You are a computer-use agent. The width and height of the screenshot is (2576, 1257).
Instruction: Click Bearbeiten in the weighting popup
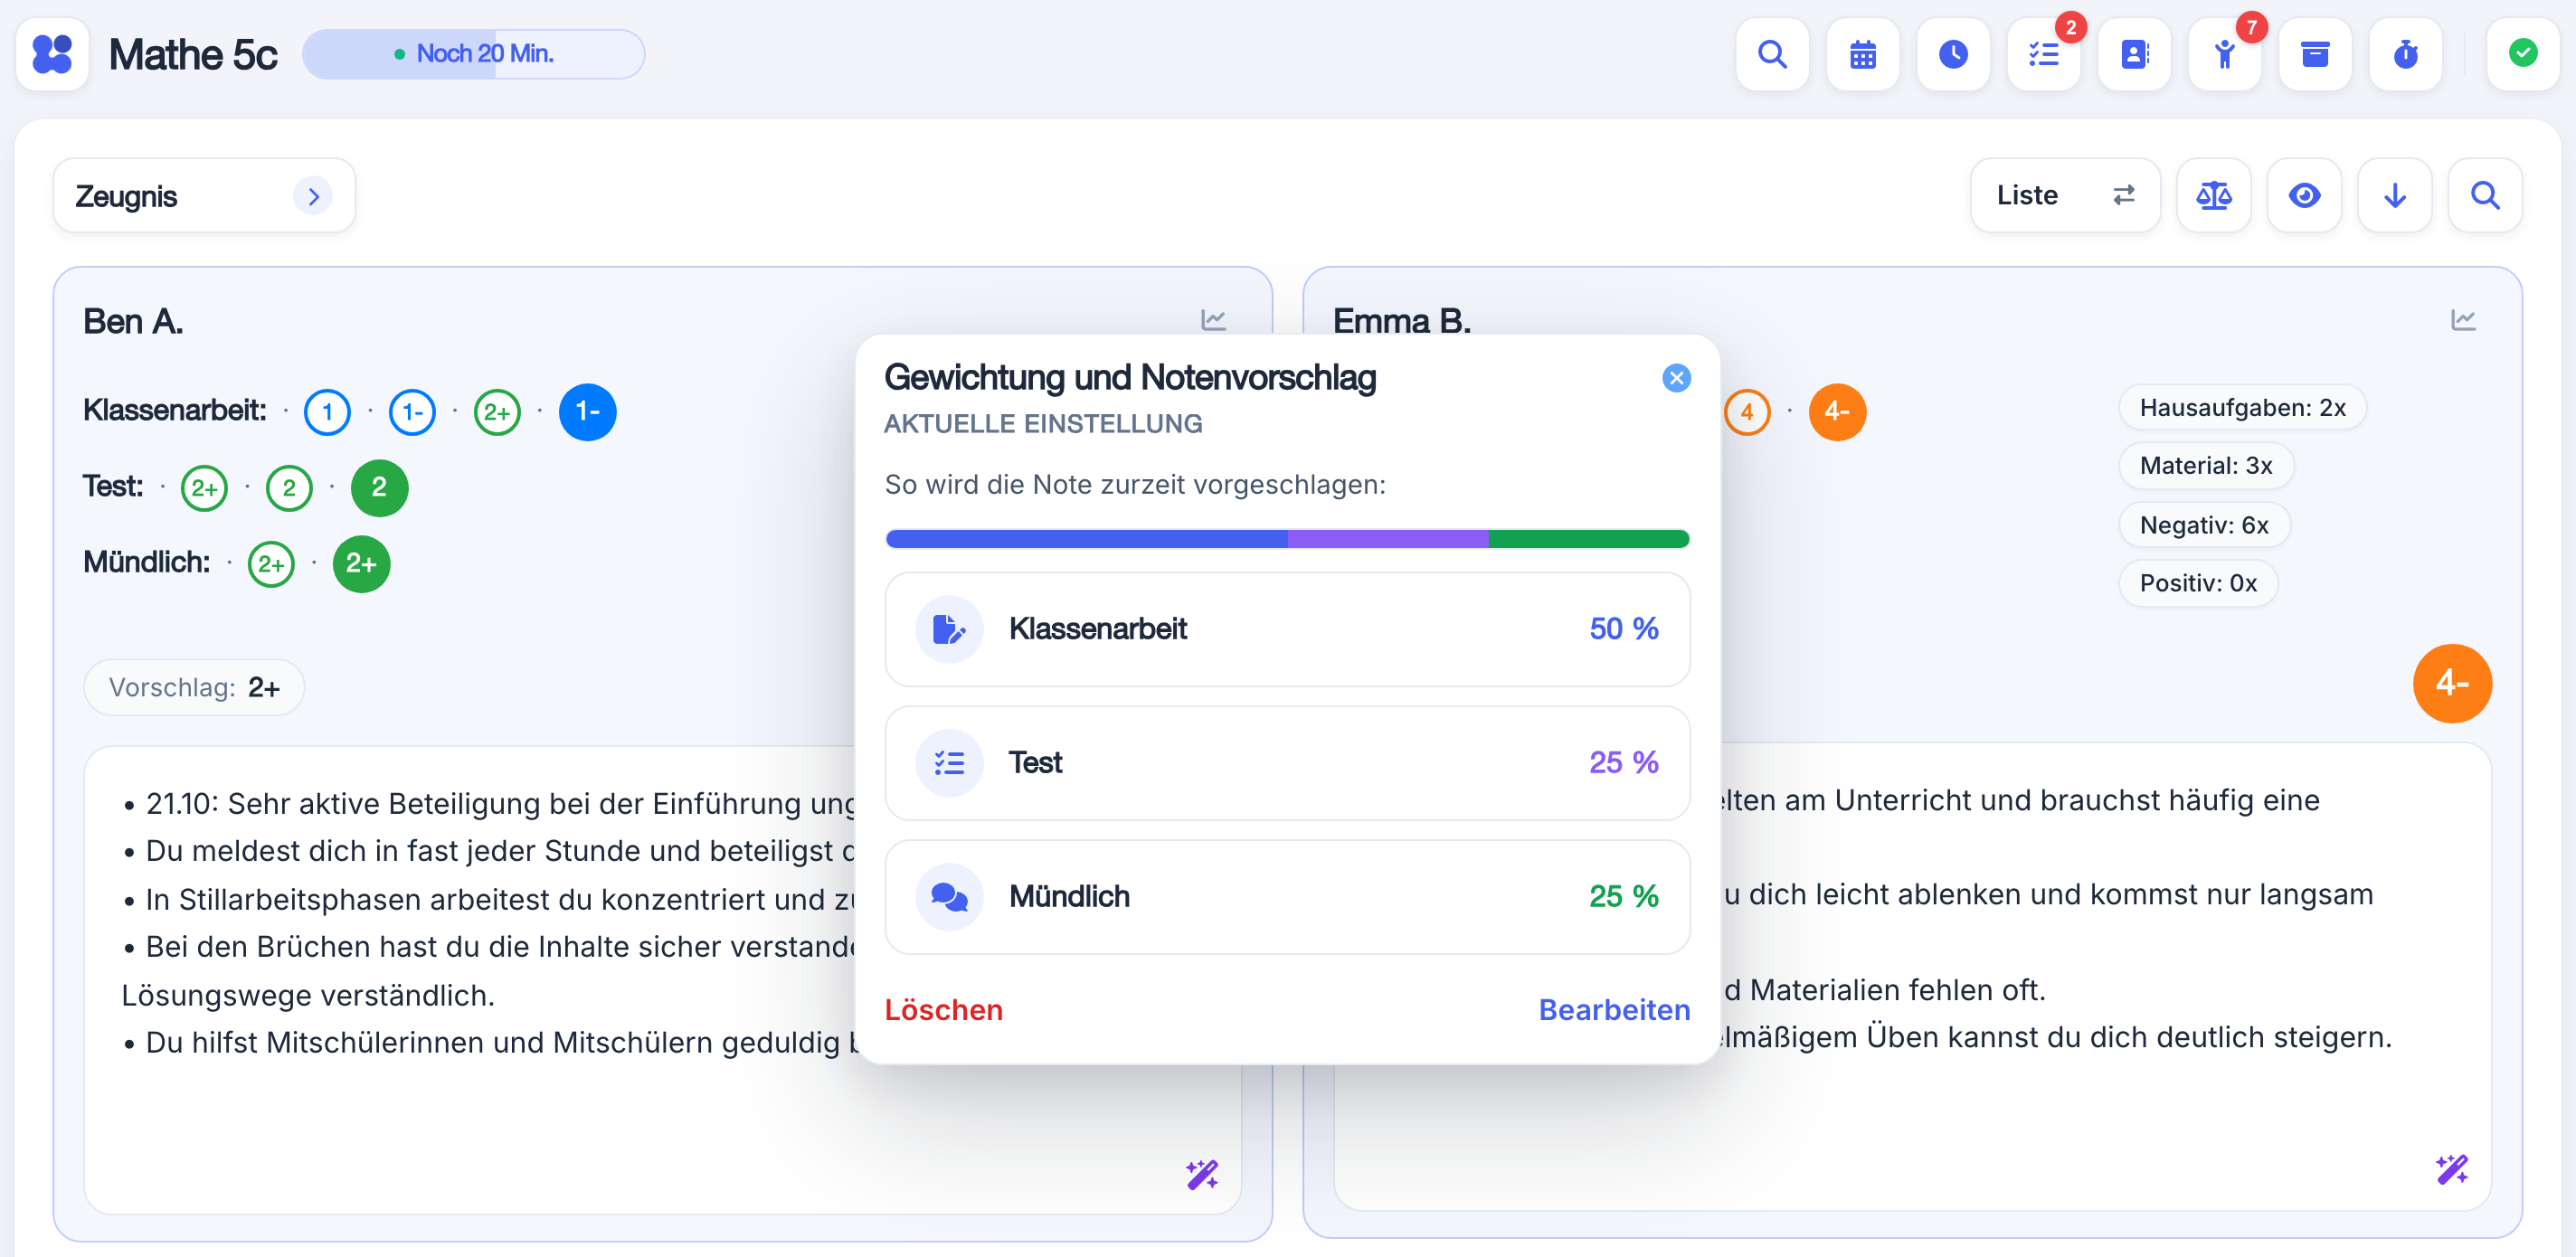point(1614,1010)
